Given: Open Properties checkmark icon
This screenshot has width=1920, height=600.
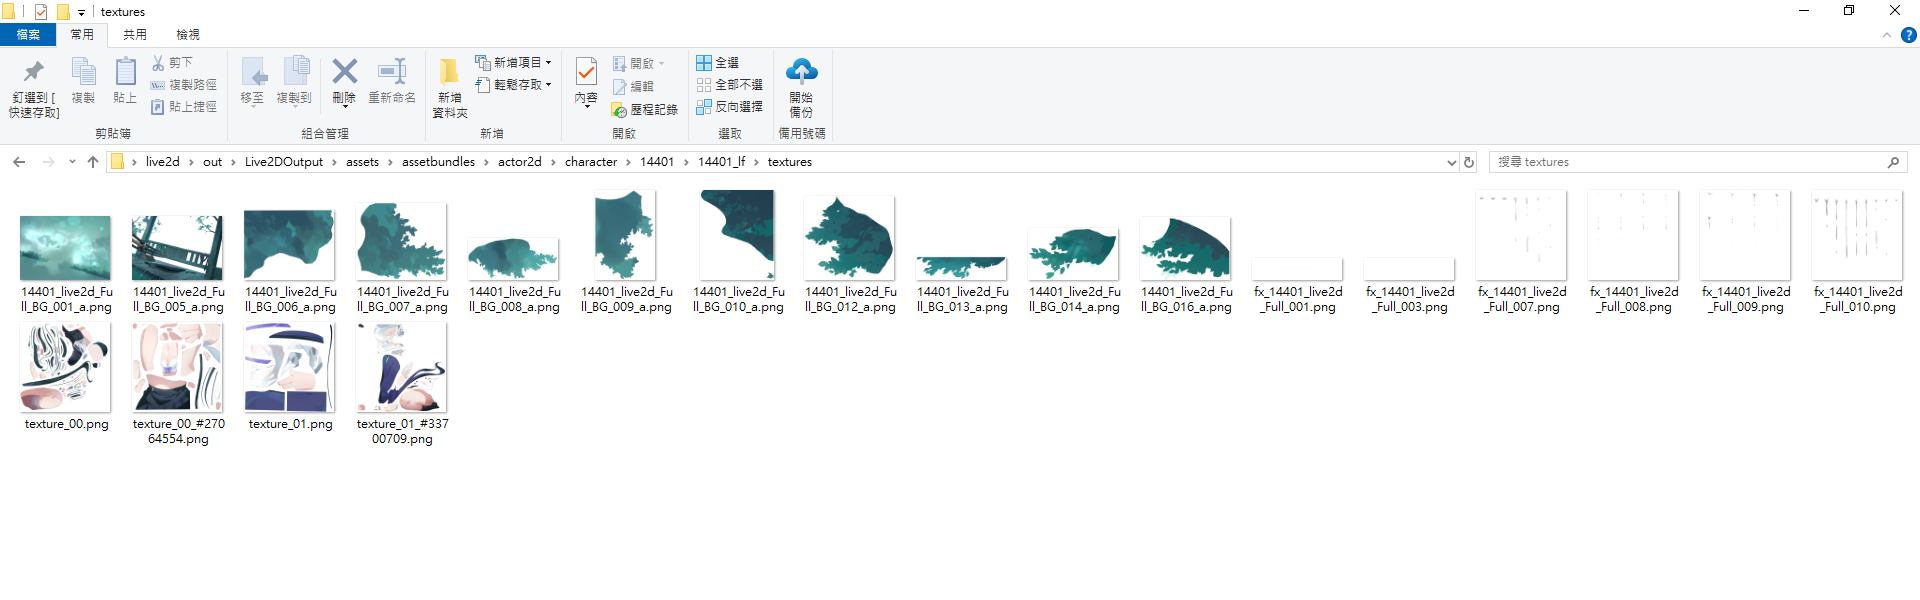Looking at the screenshot, I should click(x=586, y=72).
